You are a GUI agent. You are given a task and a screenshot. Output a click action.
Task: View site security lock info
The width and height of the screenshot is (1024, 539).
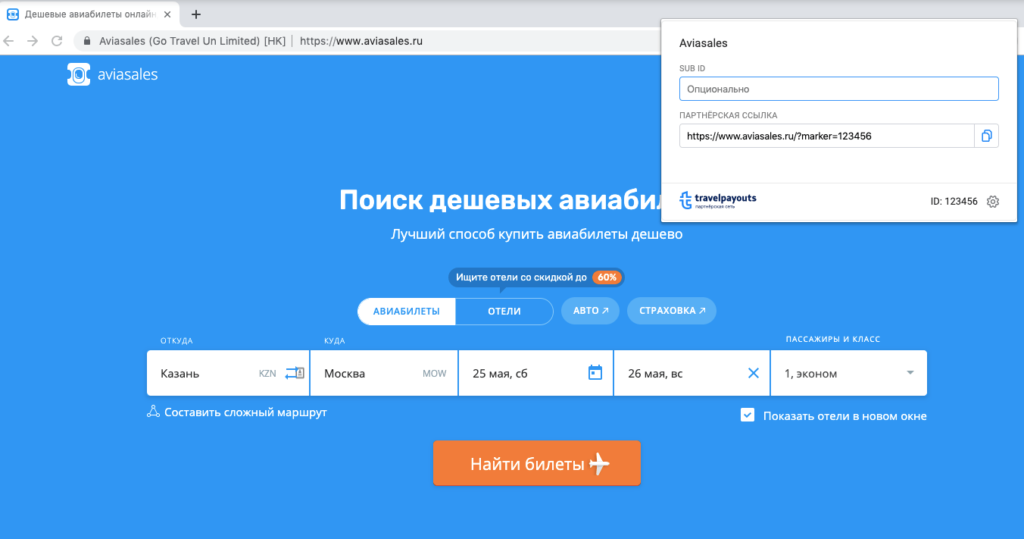pos(87,41)
